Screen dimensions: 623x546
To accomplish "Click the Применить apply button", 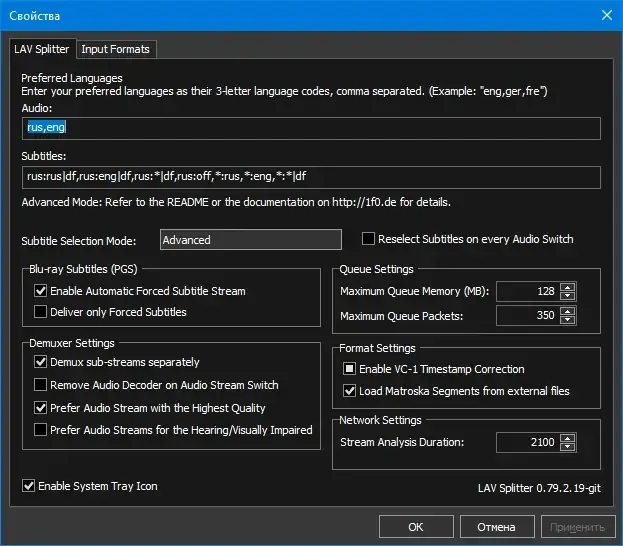I will [578, 527].
